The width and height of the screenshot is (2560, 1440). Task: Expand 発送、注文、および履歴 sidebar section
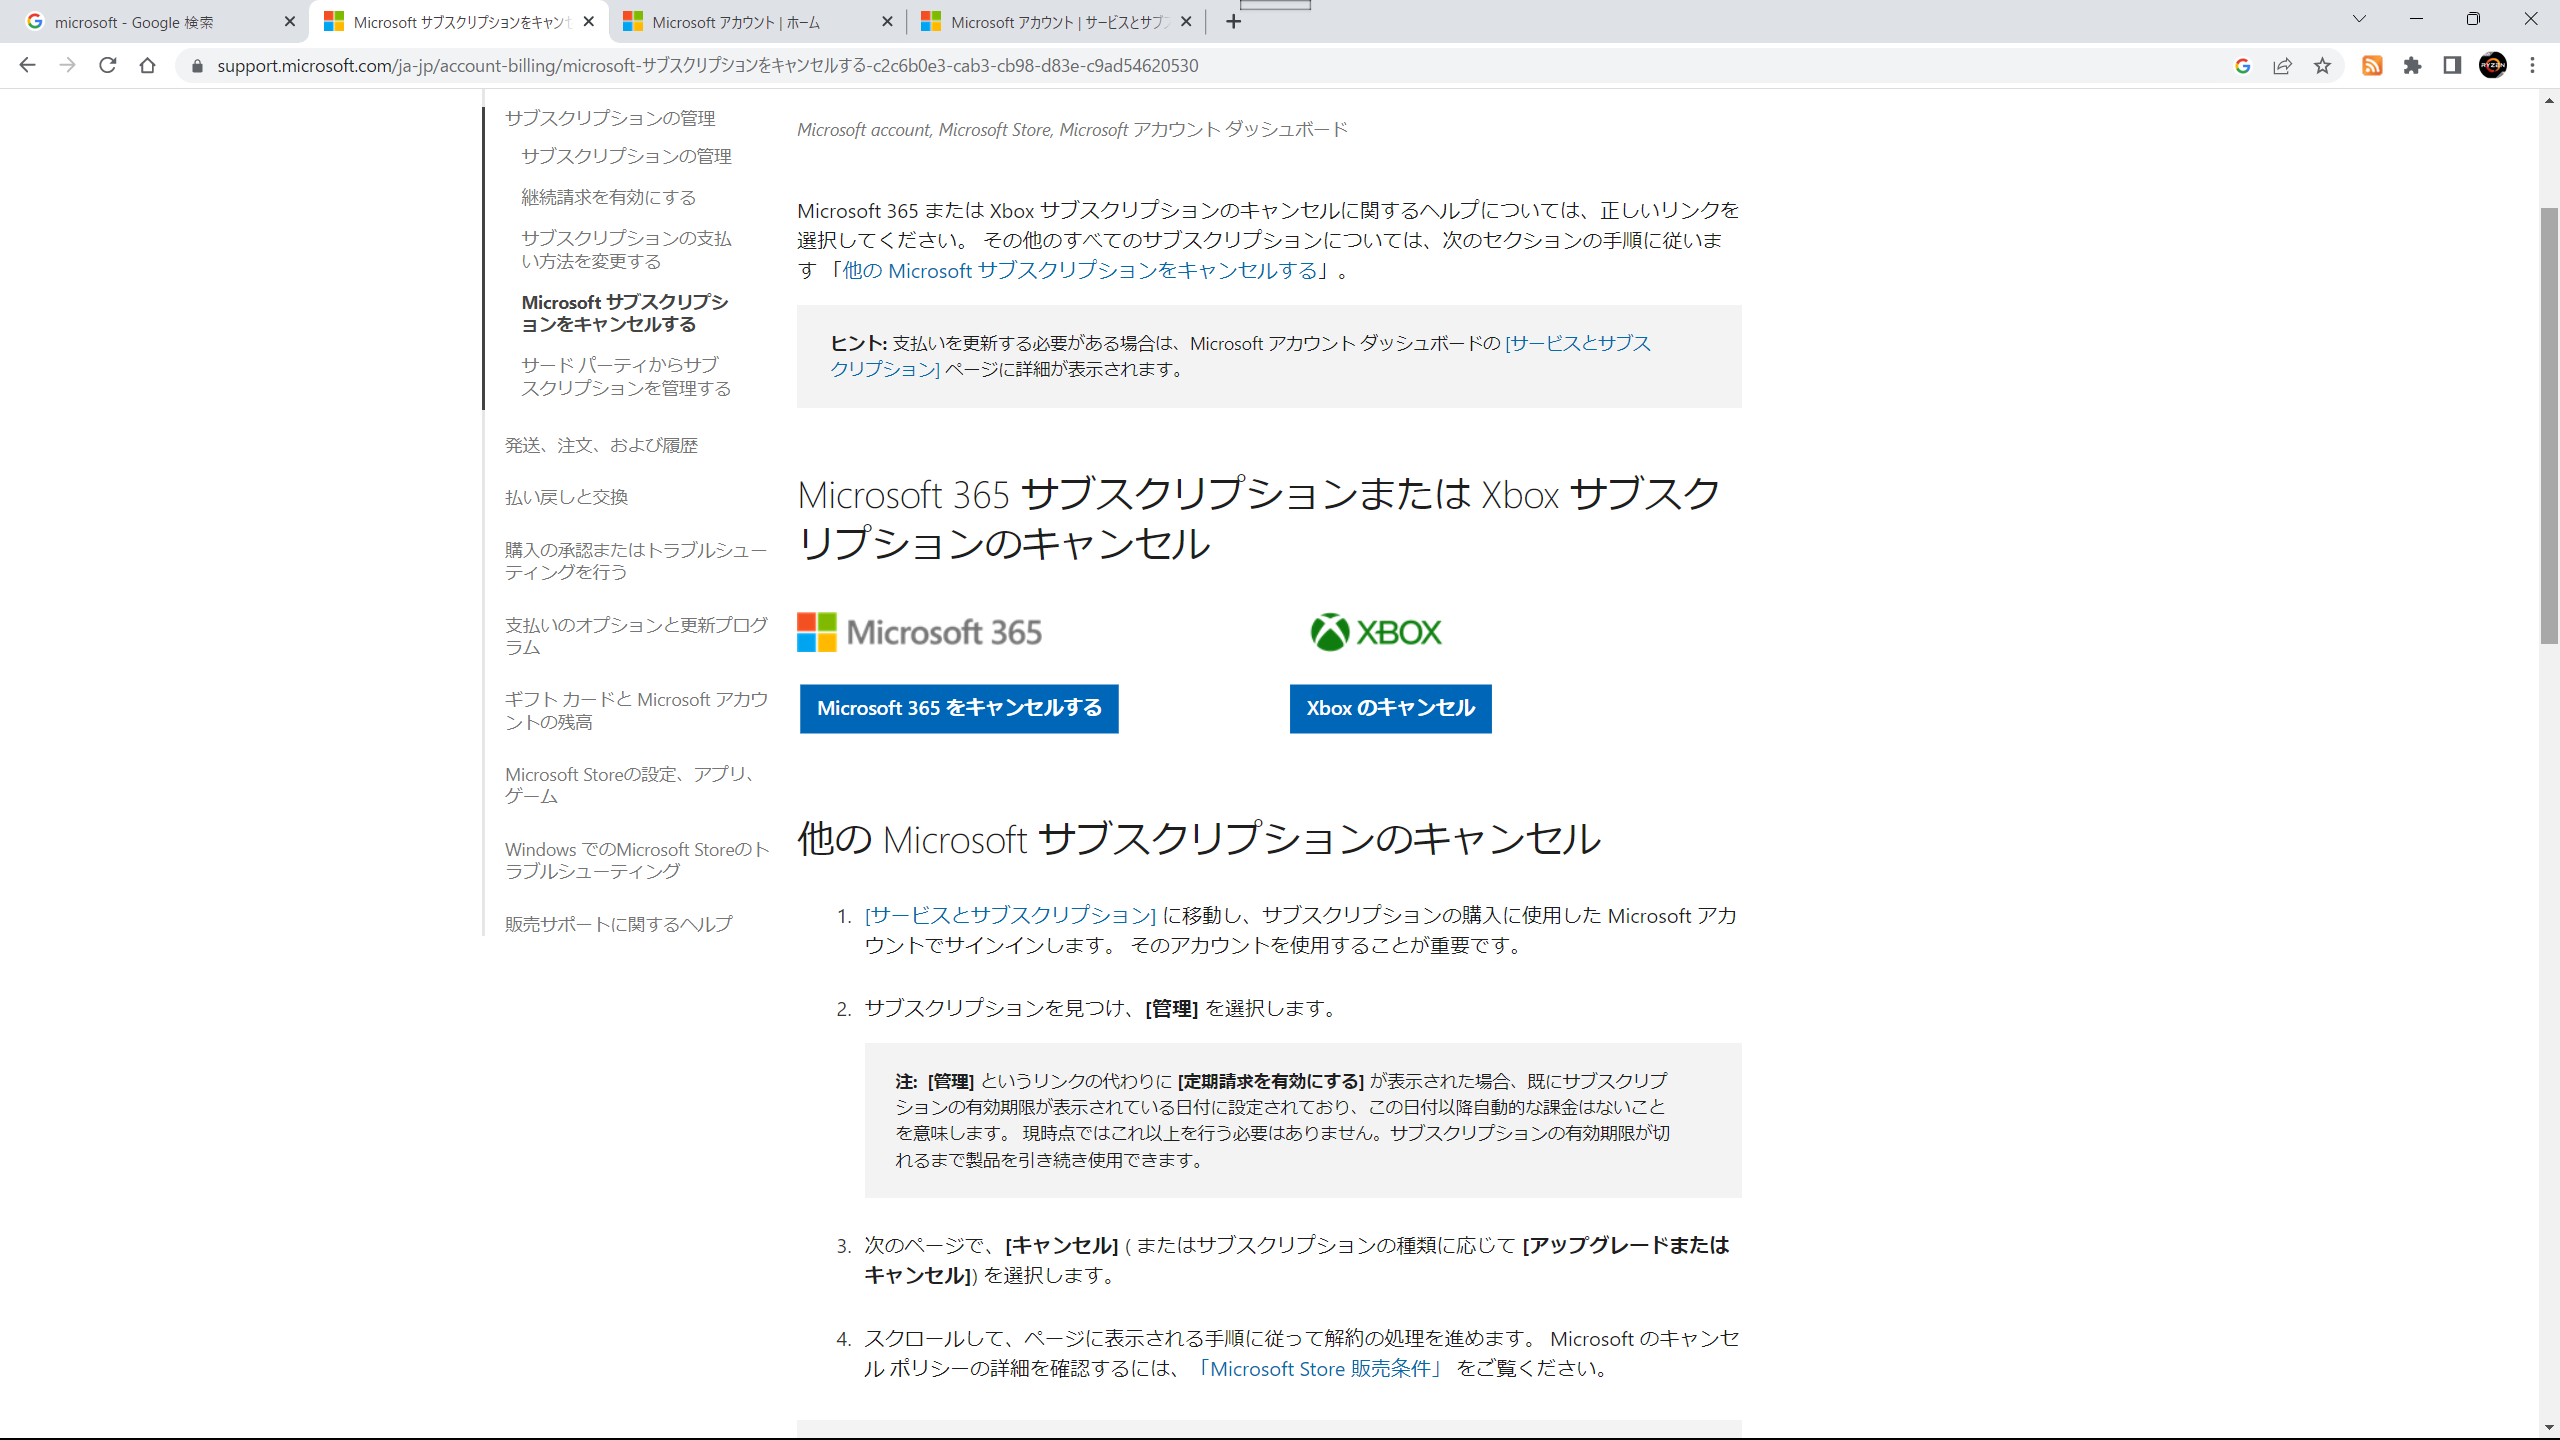[x=601, y=445]
